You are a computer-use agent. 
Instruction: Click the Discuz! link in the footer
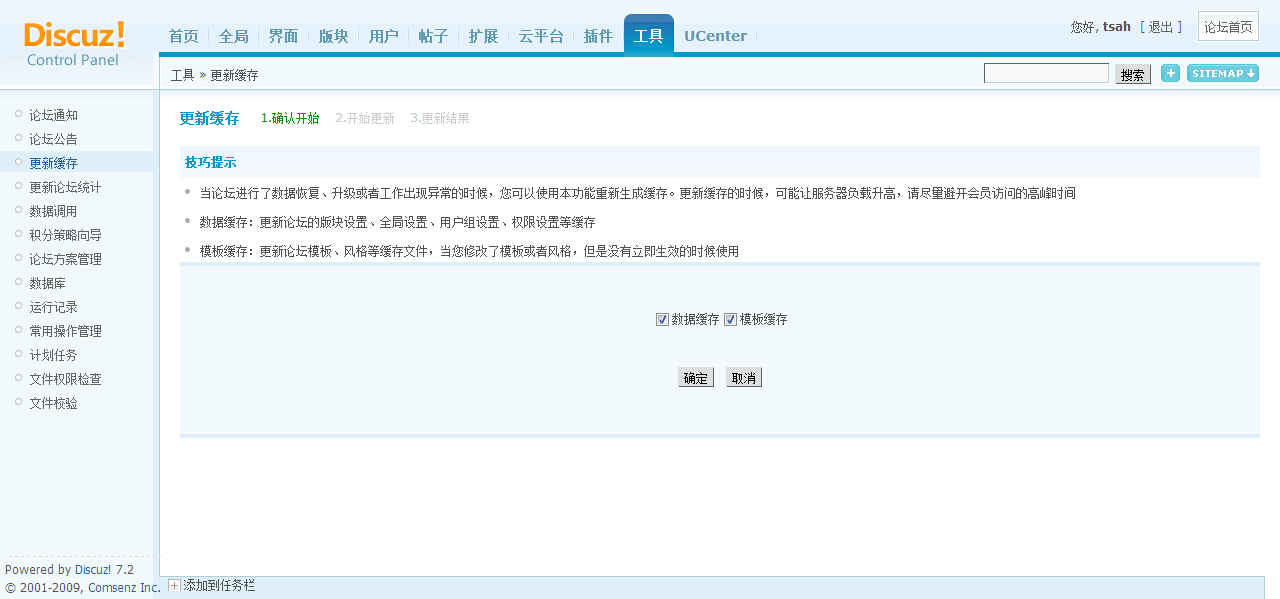[x=93, y=570]
